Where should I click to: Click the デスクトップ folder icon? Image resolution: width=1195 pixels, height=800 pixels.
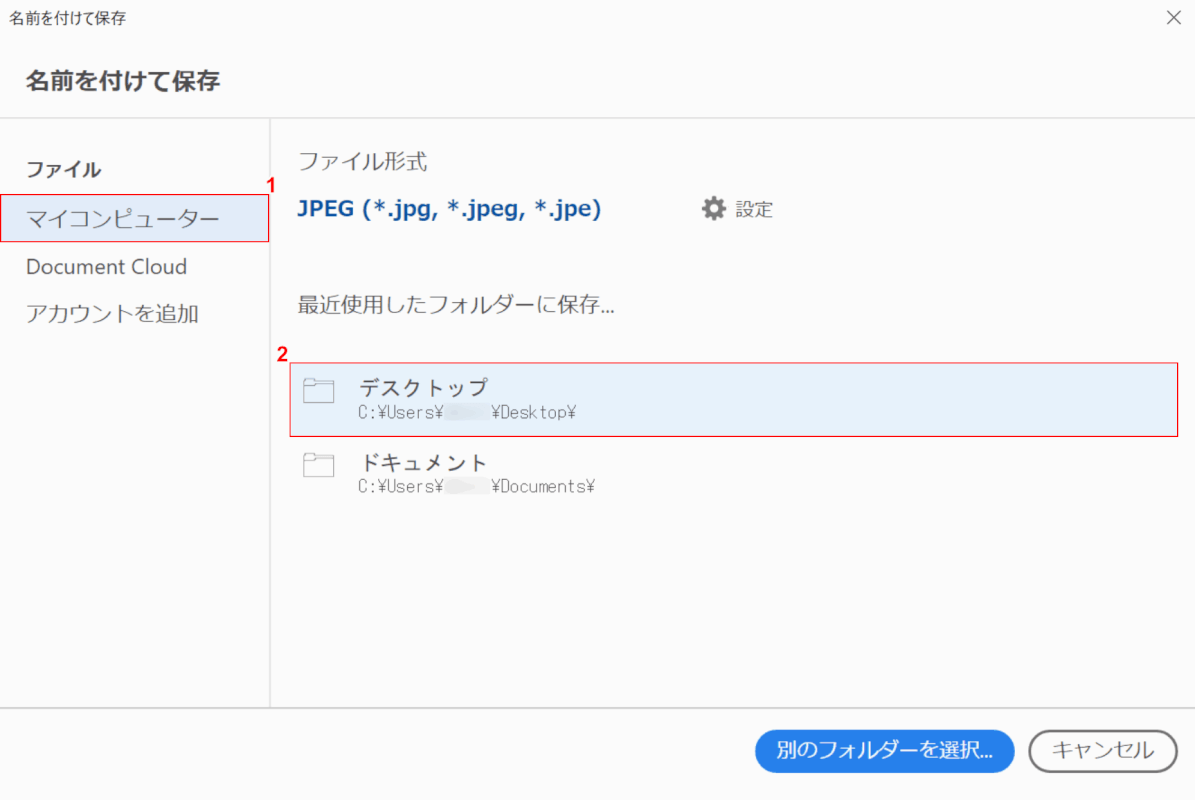point(319,391)
